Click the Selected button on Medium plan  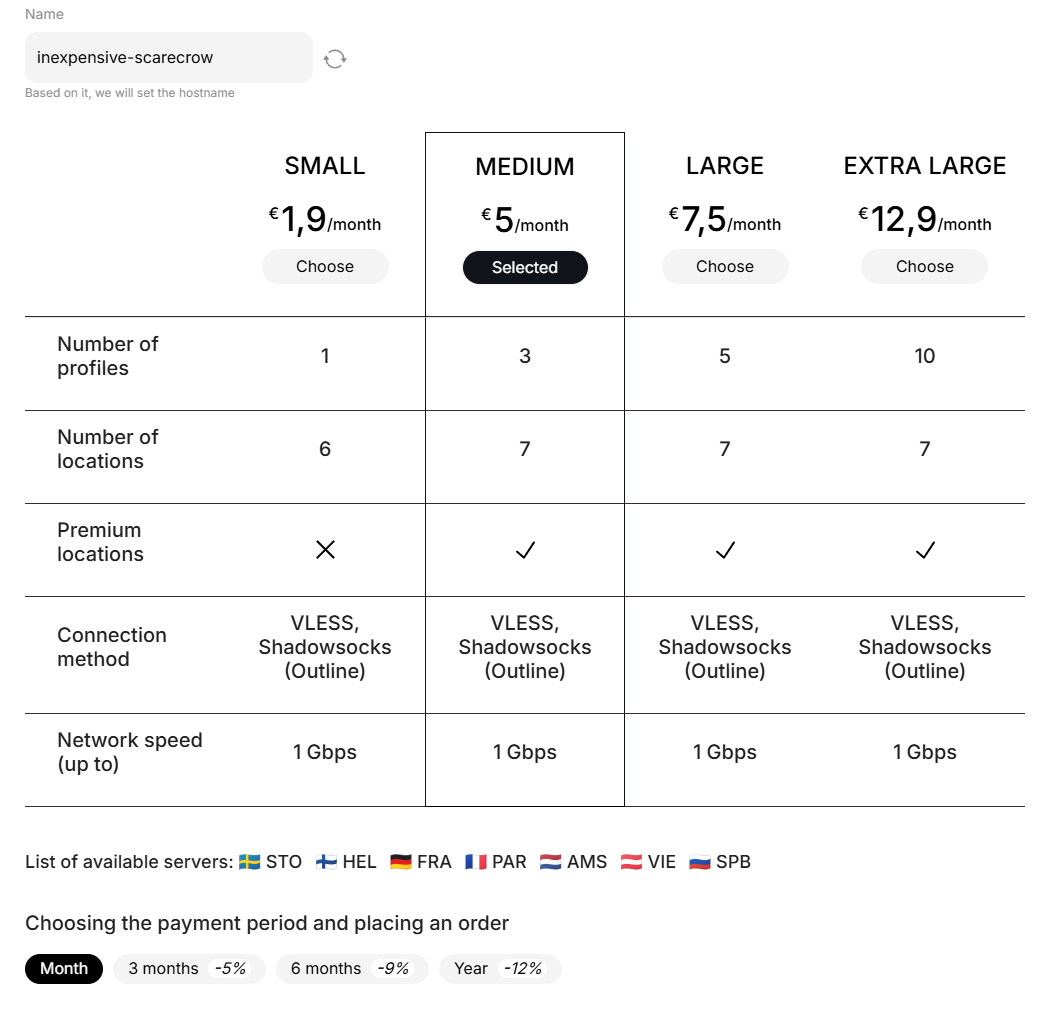[x=525, y=268]
